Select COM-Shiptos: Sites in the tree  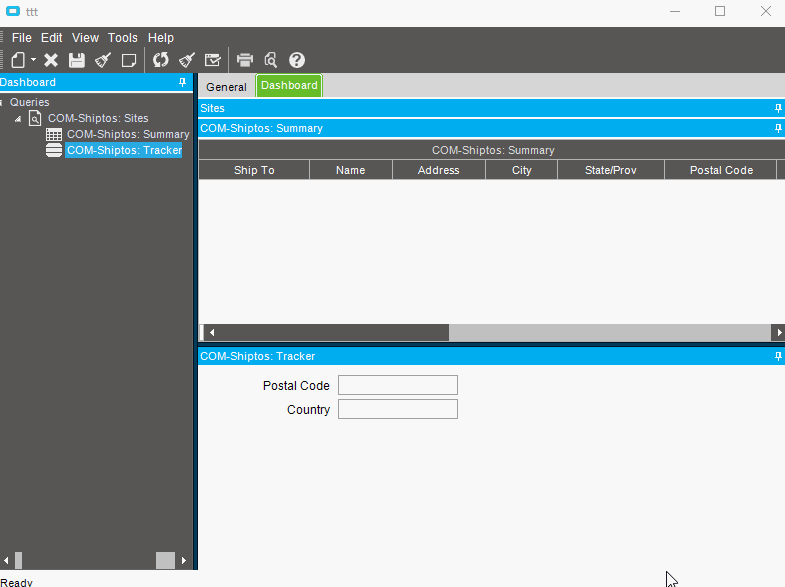tap(98, 118)
